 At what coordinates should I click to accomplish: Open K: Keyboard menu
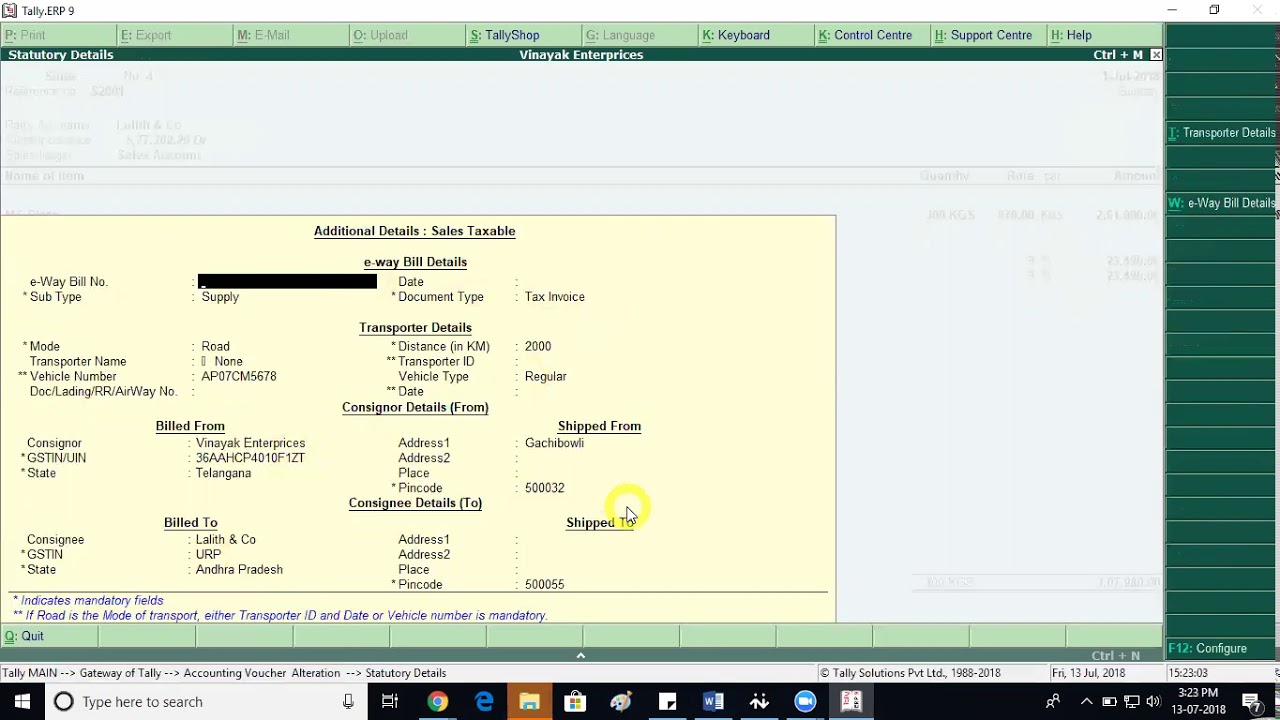(x=755, y=35)
